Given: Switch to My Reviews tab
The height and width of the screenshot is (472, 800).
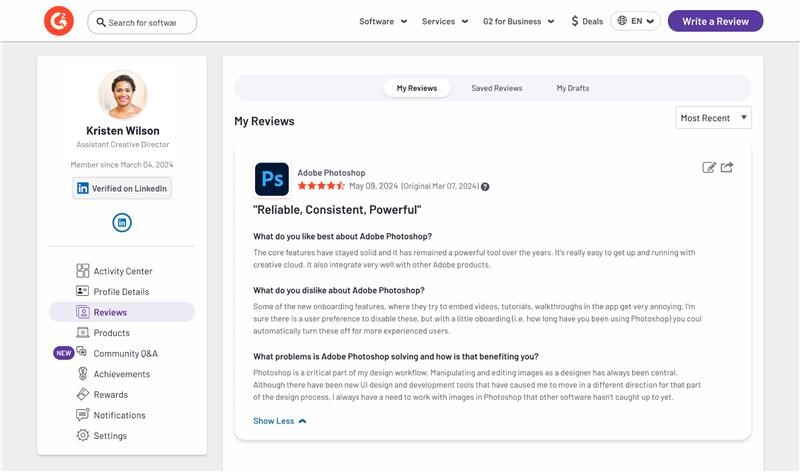Looking at the screenshot, I should click(417, 88).
